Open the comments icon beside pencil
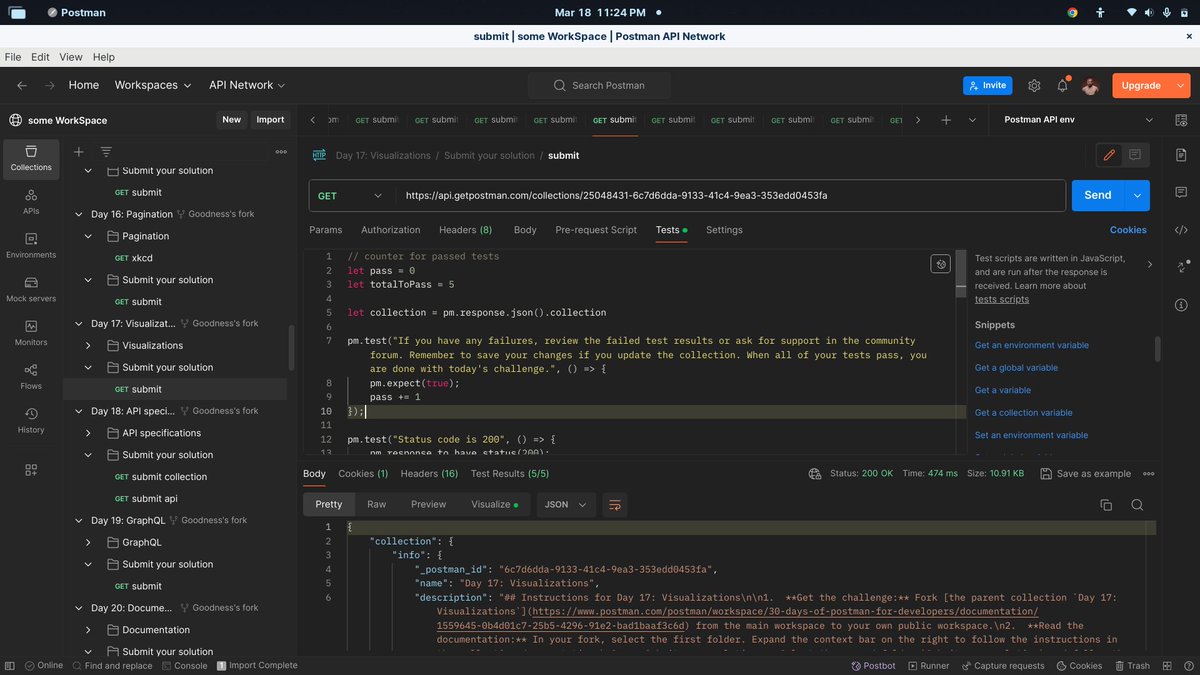1200x675 pixels. [1135, 155]
